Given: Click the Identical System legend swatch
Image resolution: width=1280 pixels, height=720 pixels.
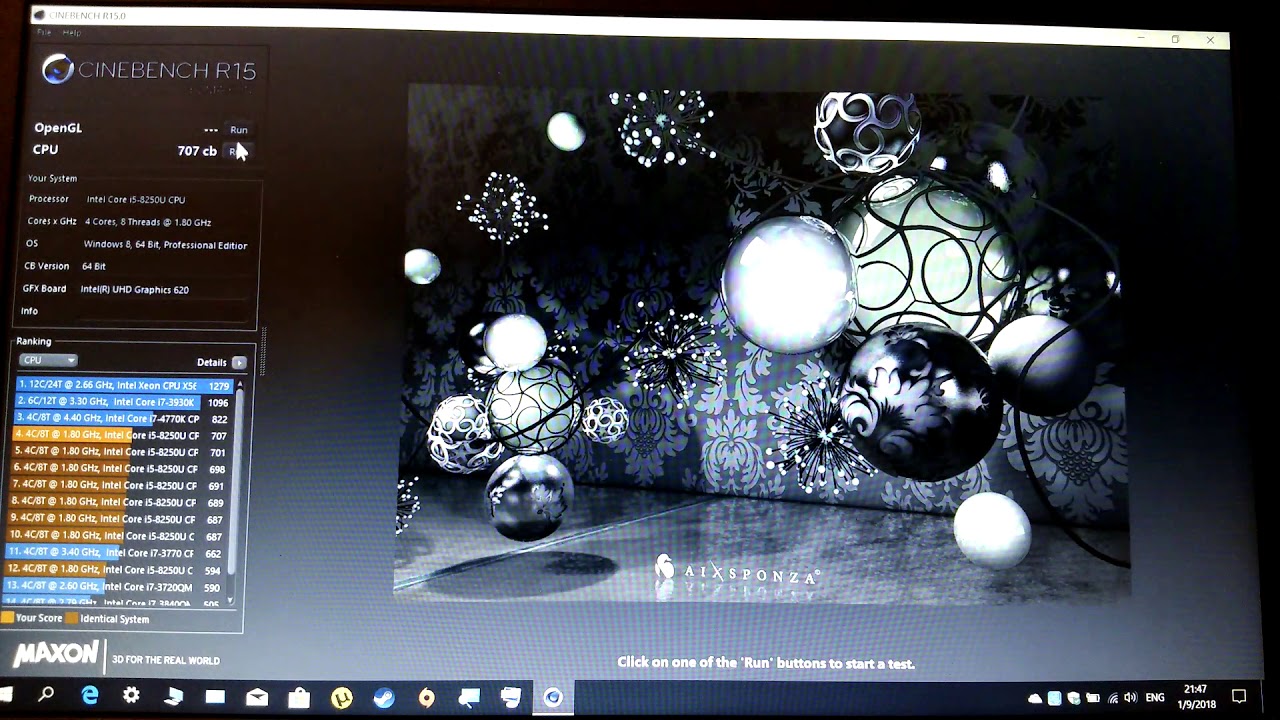Looking at the screenshot, I should click(72, 618).
